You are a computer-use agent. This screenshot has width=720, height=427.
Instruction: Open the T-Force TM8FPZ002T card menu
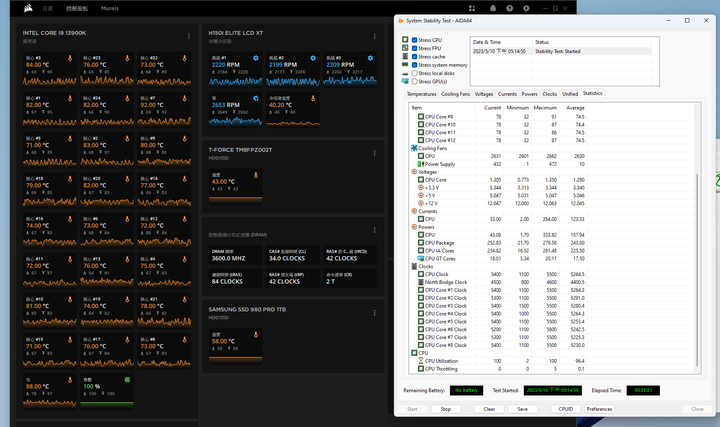coord(375,153)
